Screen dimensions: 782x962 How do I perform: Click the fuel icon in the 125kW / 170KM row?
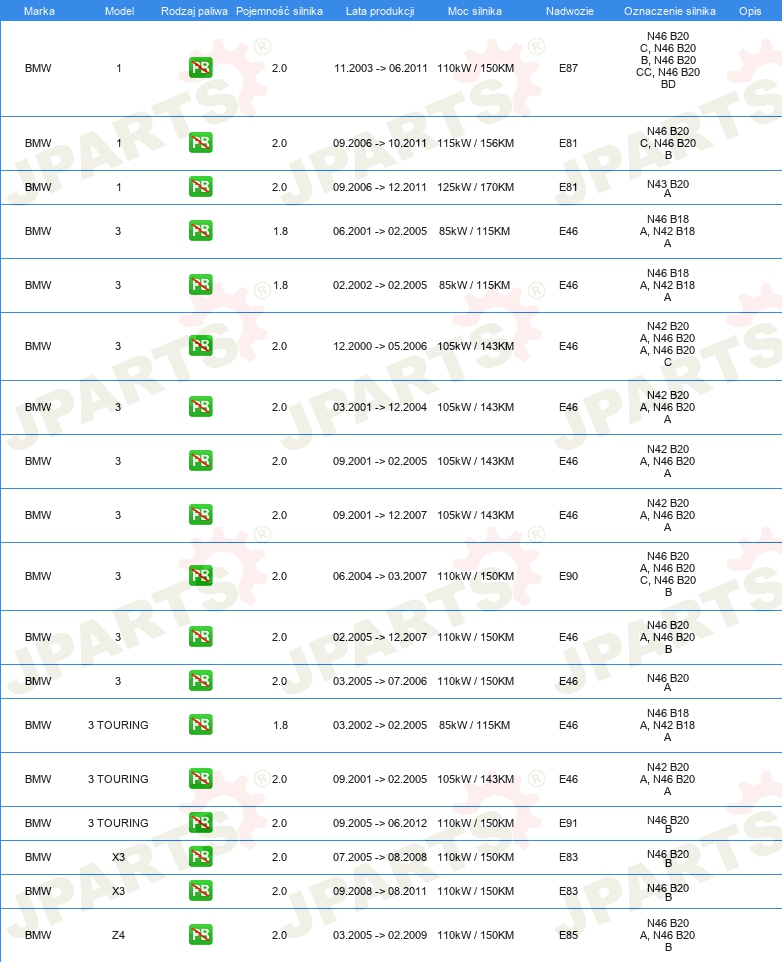click(x=201, y=187)
